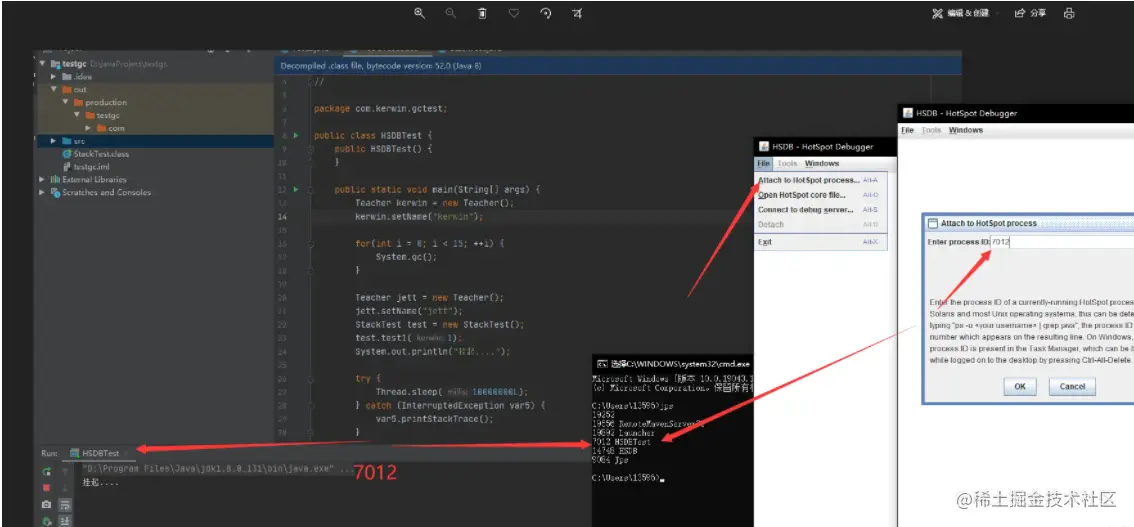This screenshot has height=527, width=1134.
Task: Click the 'System.gc();' code line
Action: (406, 257)
